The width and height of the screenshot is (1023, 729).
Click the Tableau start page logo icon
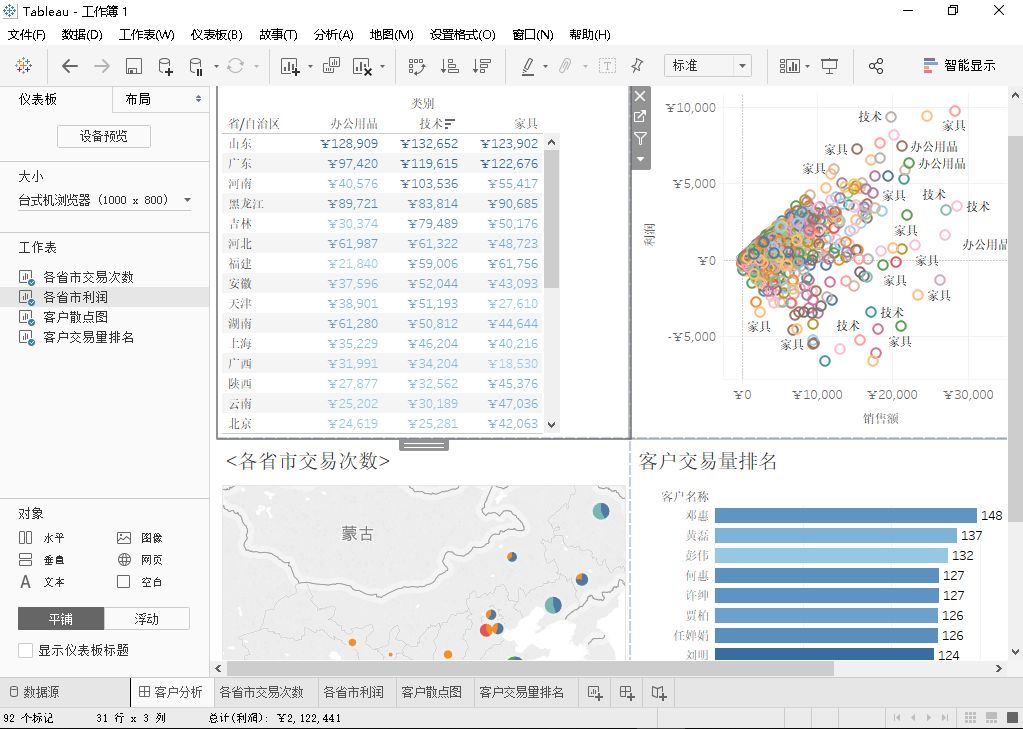[x=23, y=65]
